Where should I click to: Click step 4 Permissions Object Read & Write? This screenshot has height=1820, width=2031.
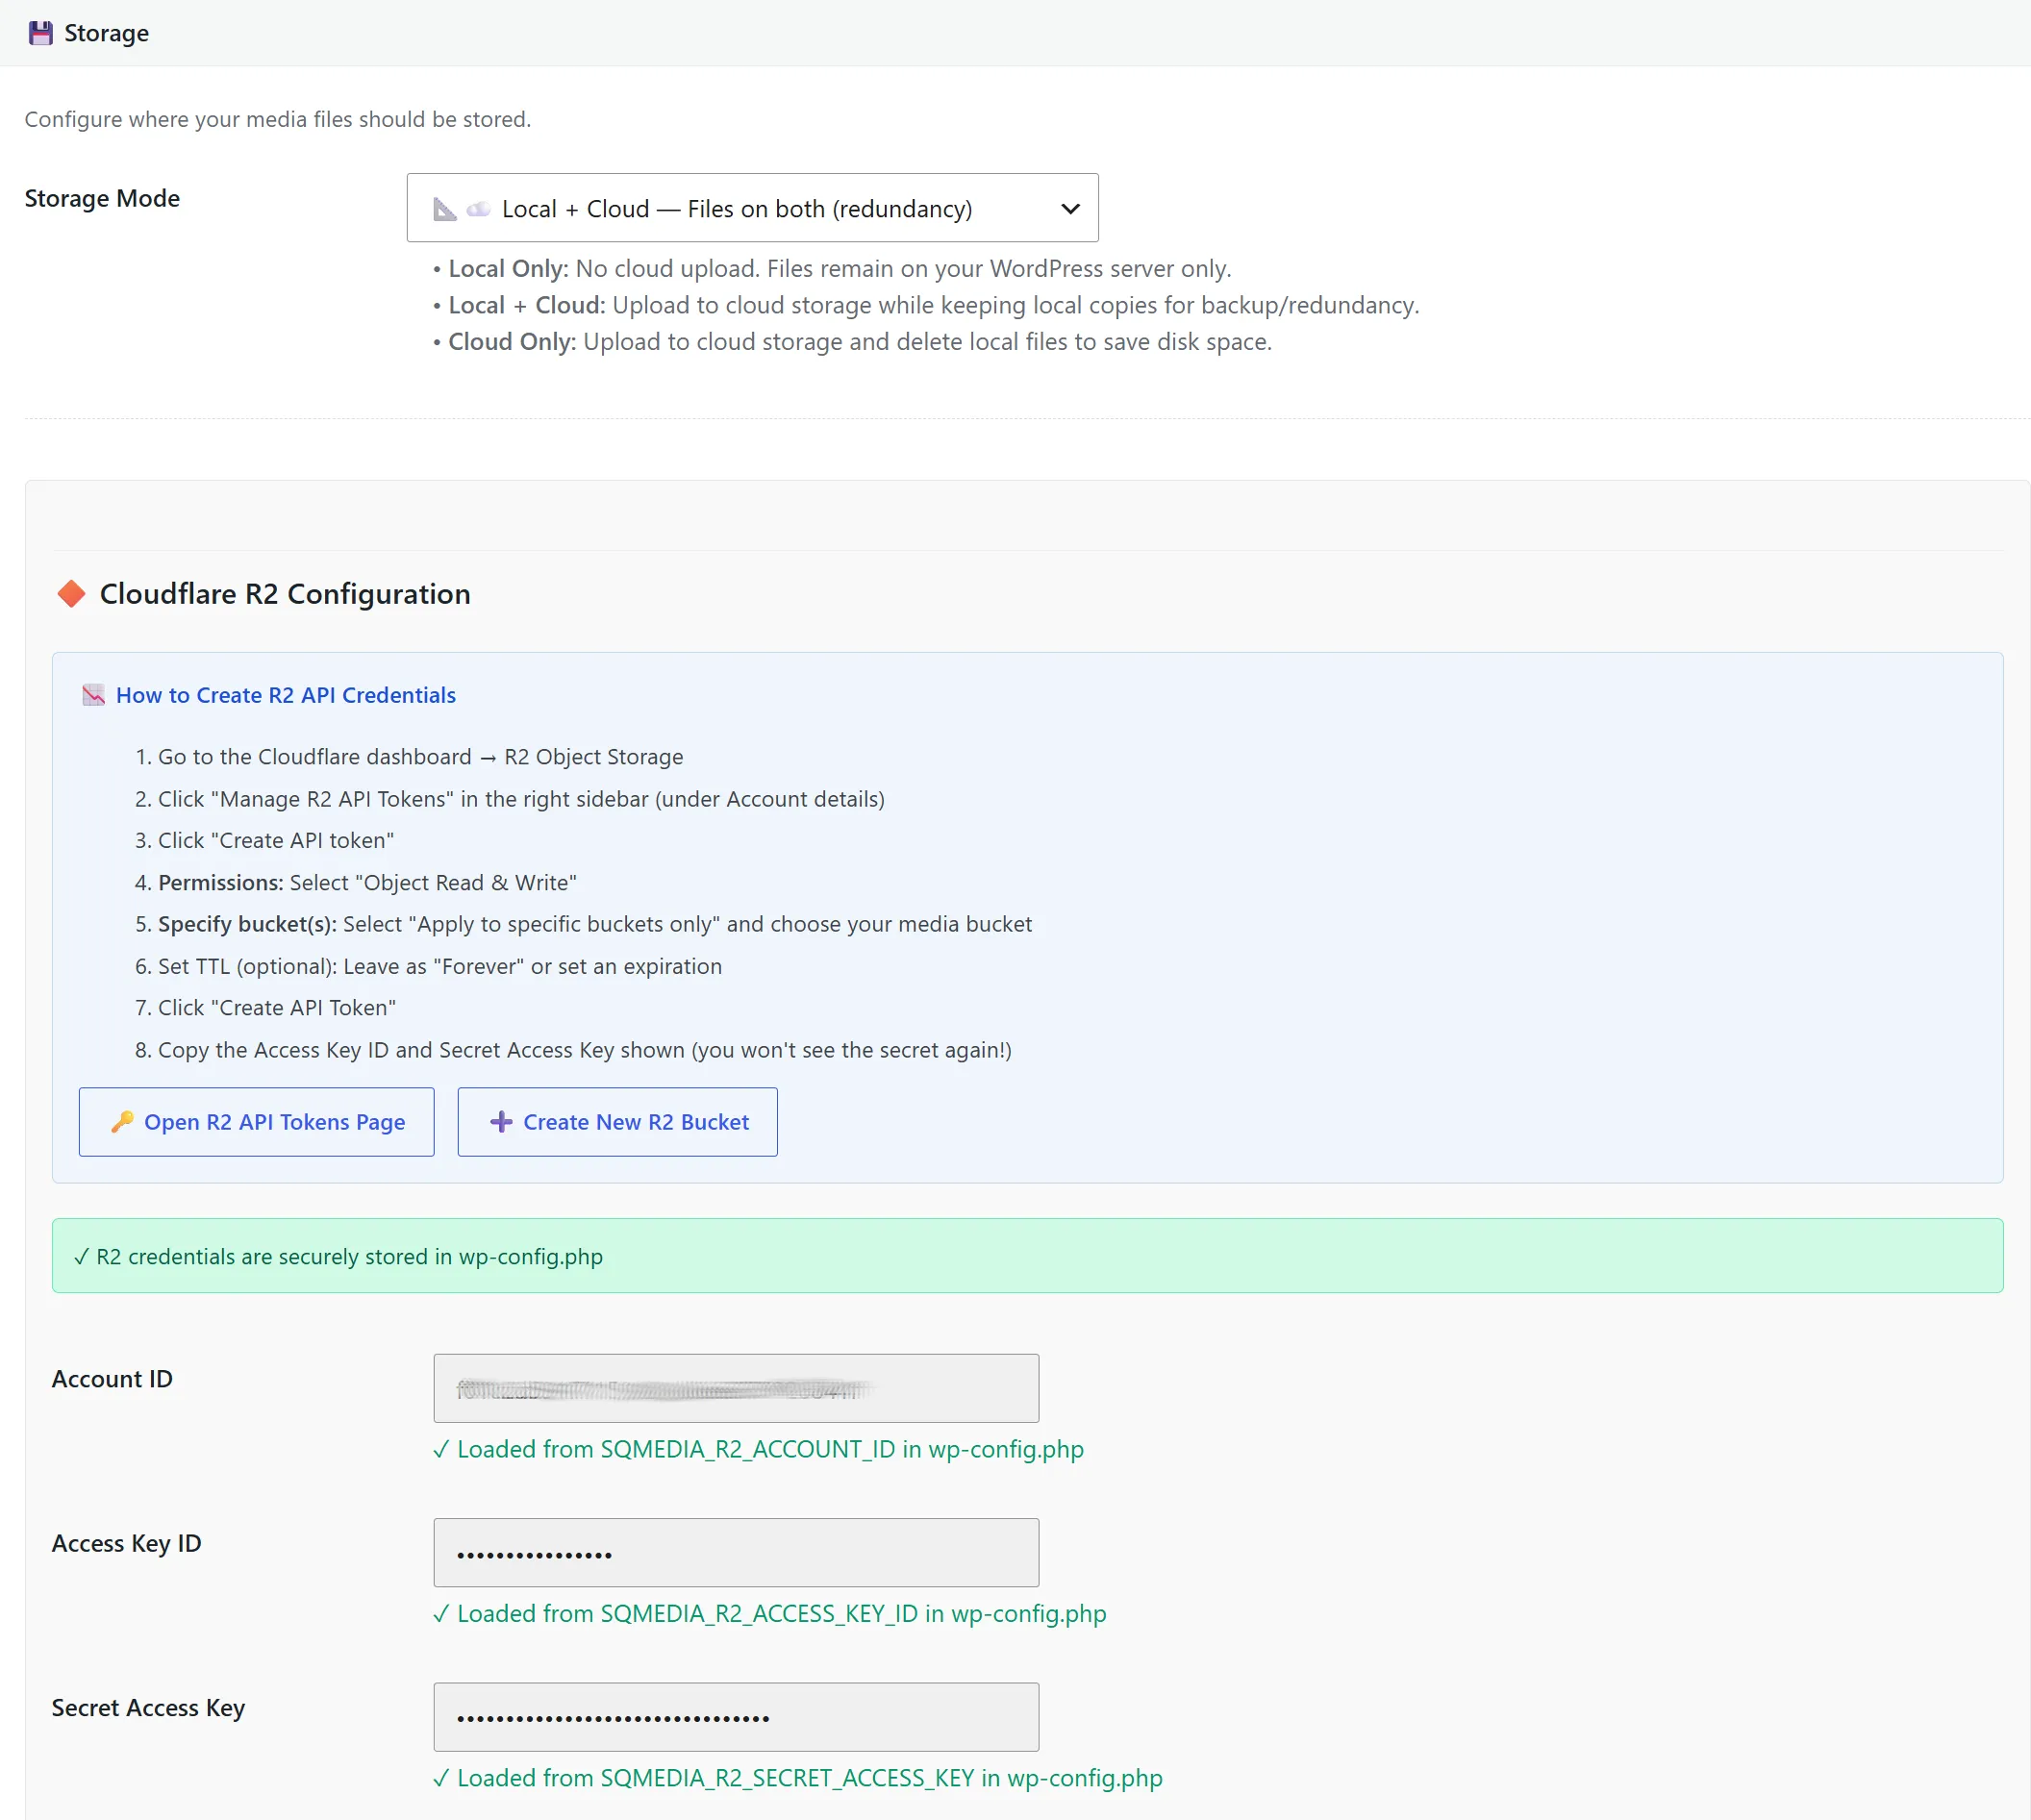356,883
